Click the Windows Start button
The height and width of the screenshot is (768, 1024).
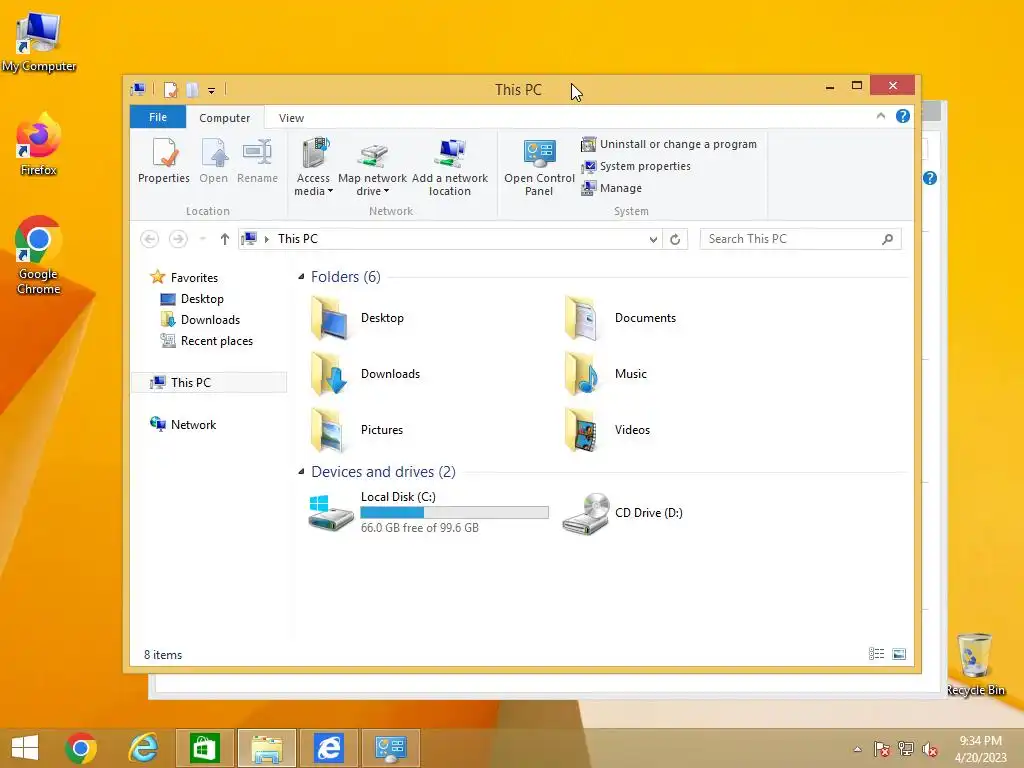pyautogui.click(x=25, y=748)
